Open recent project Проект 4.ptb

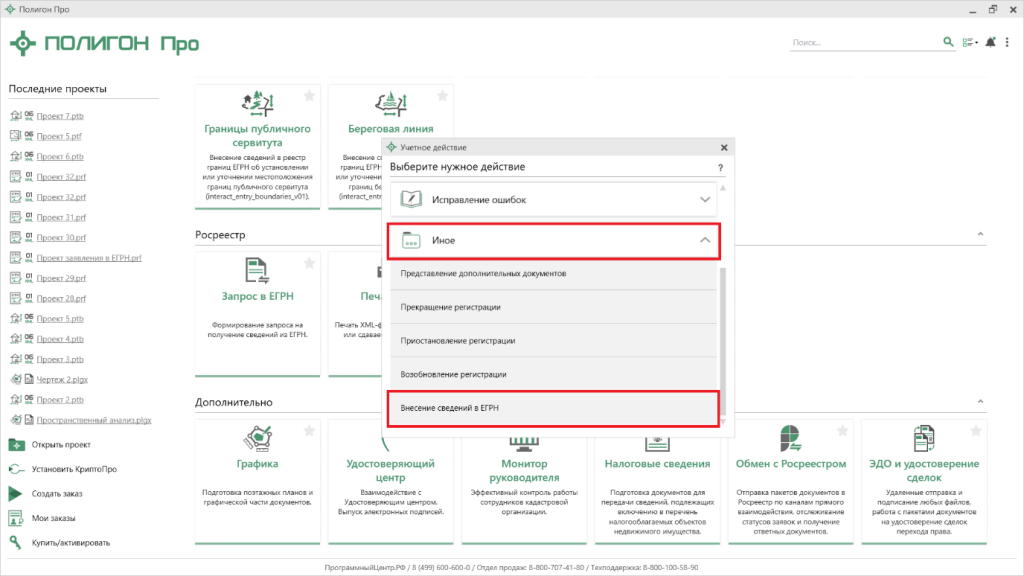(x=60, y=338)
